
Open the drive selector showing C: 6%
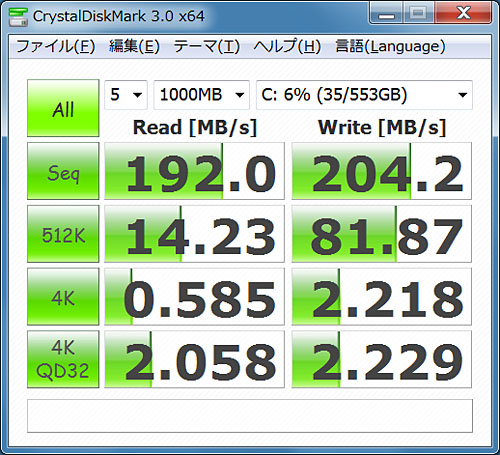pyautogui.click(x=364, y=95)
